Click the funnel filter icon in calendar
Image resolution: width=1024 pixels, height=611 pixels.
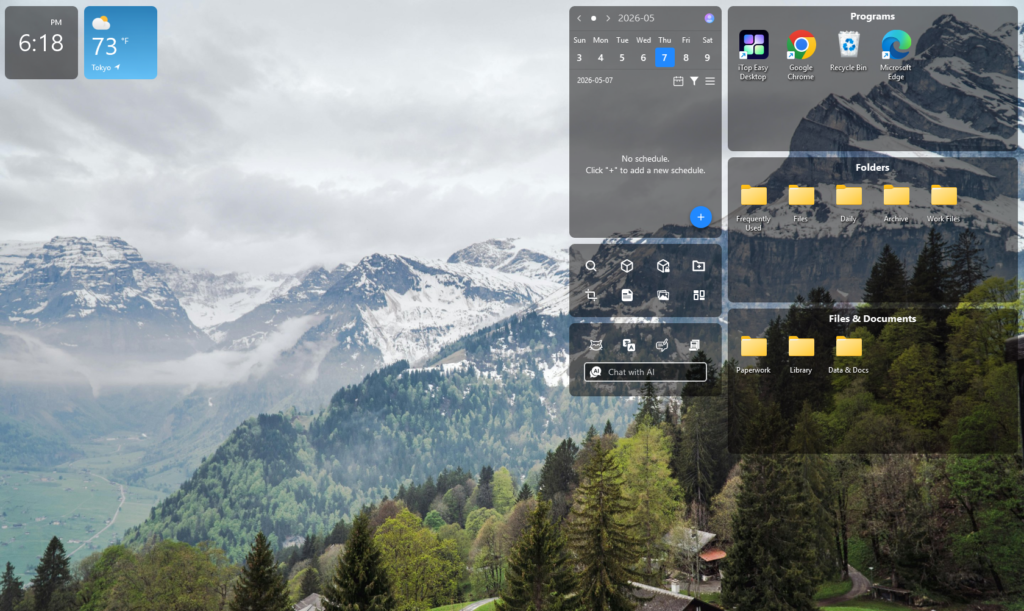coord(694,81)
